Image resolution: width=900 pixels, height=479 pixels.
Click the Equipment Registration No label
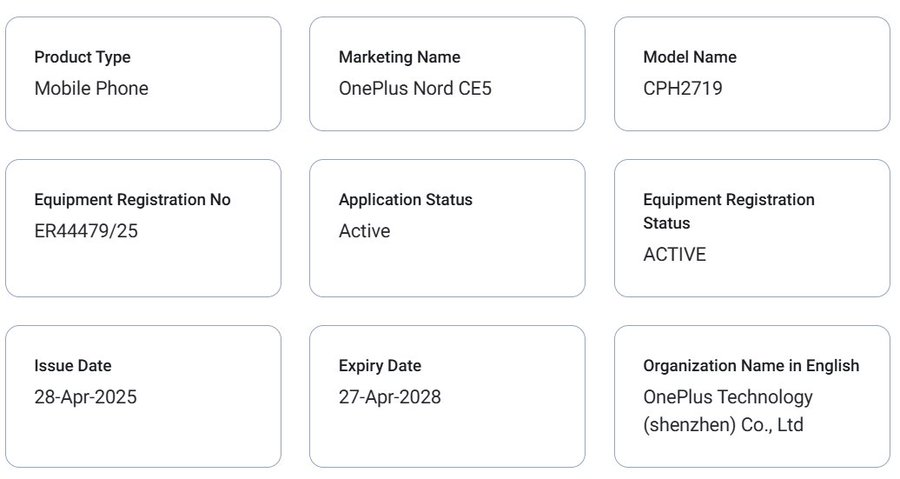133,200
